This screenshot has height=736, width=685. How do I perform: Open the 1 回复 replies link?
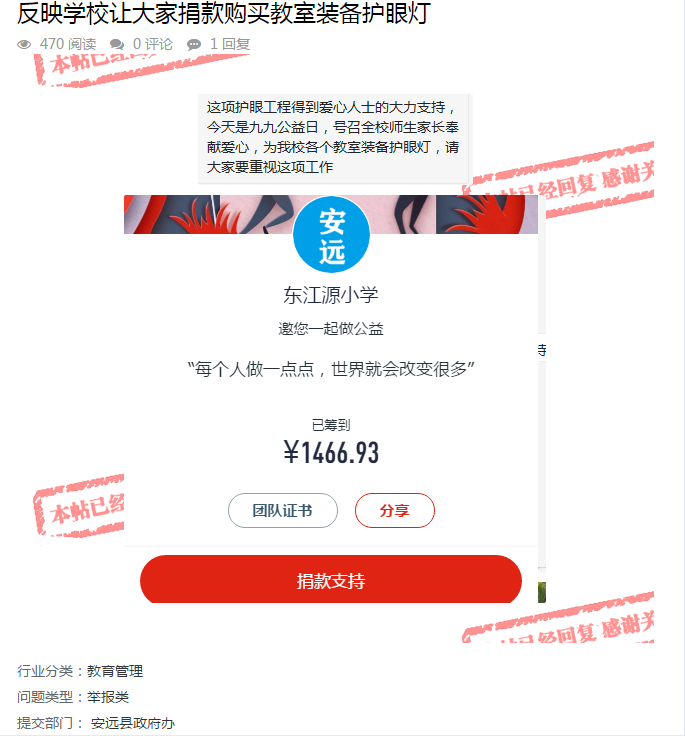coord(230,44)
